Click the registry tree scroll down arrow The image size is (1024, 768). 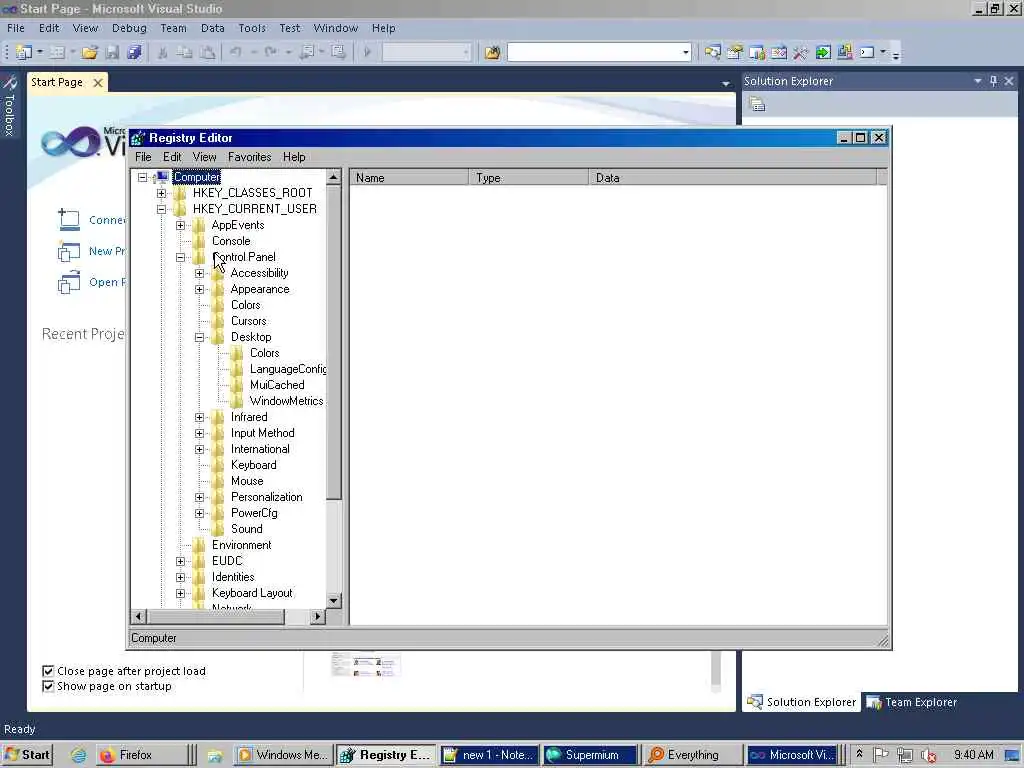pyautogui.click(x=334, y=600)
